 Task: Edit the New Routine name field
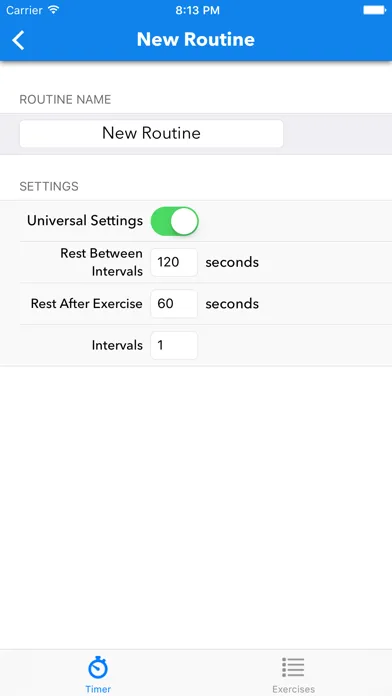pos(151,134)
